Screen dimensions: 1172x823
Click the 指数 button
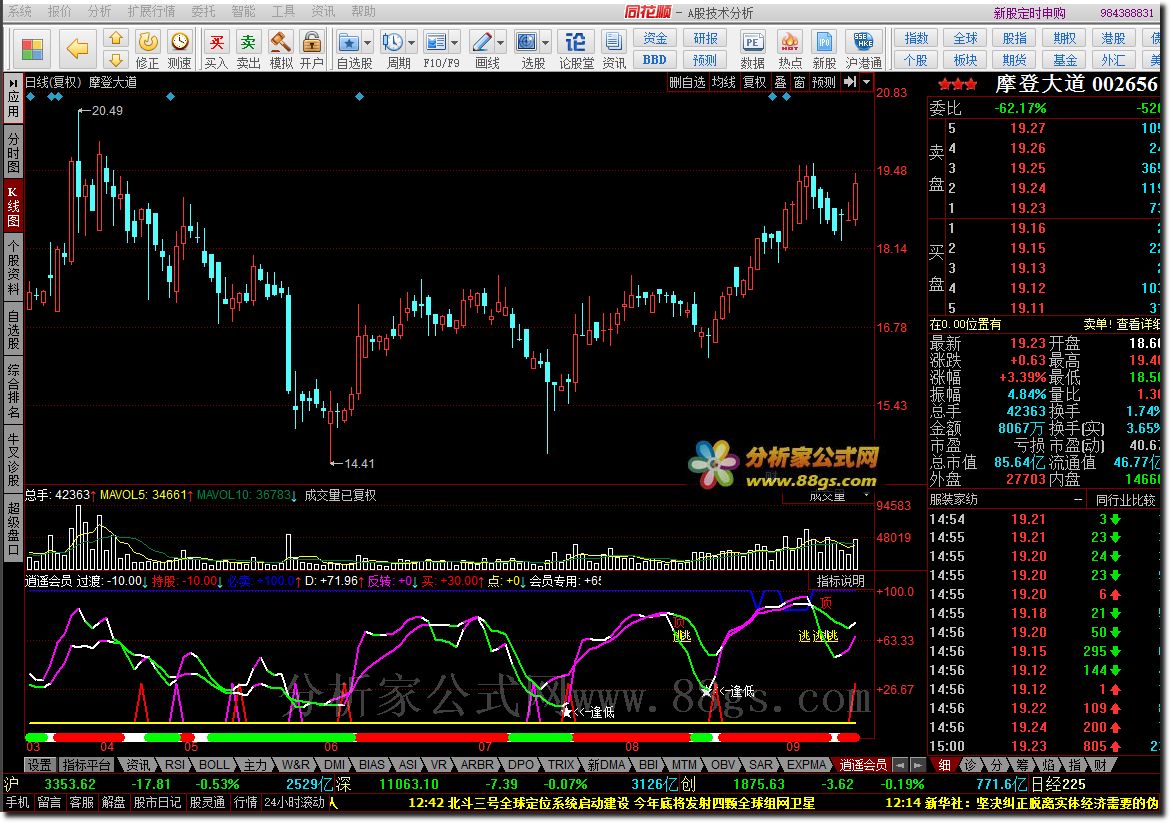tap(916, 38)
